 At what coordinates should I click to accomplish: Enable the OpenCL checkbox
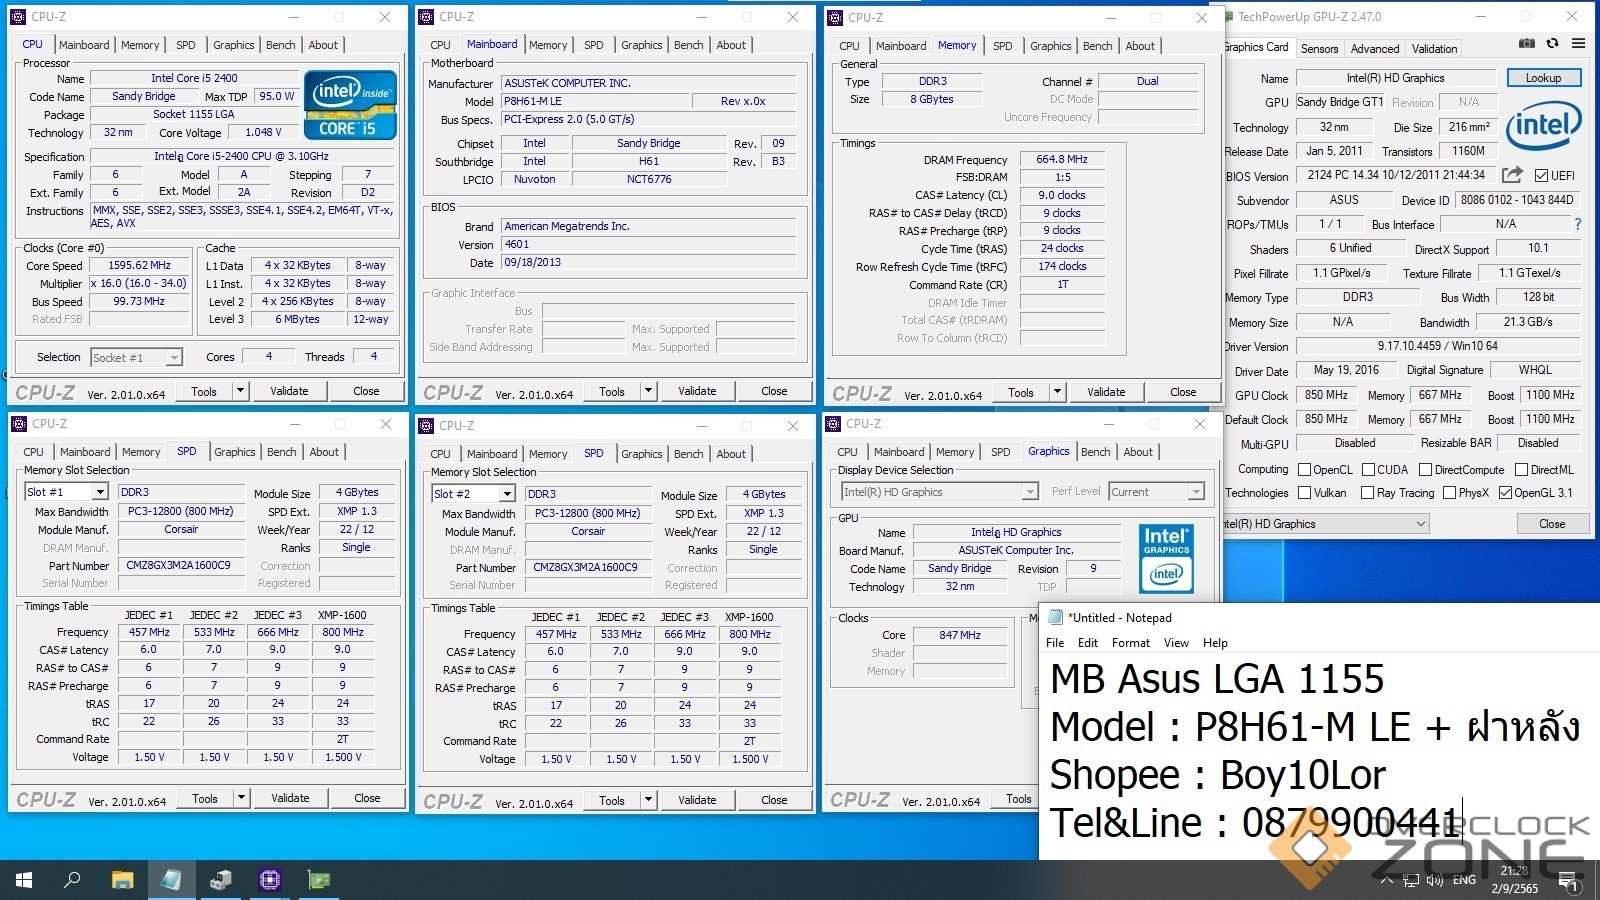[1304, 469]
